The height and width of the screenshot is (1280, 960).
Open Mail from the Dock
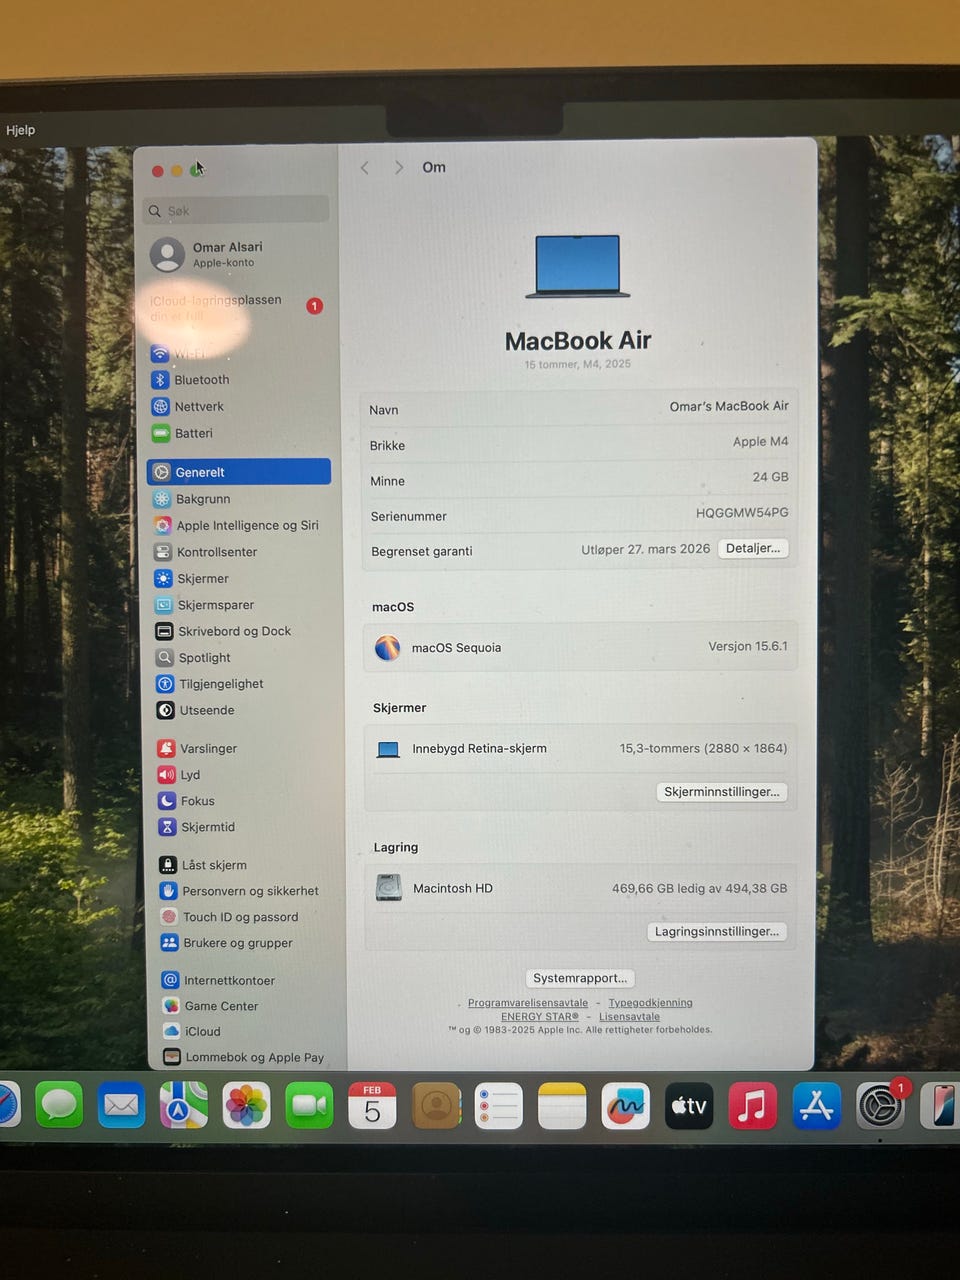(121, 1106)
